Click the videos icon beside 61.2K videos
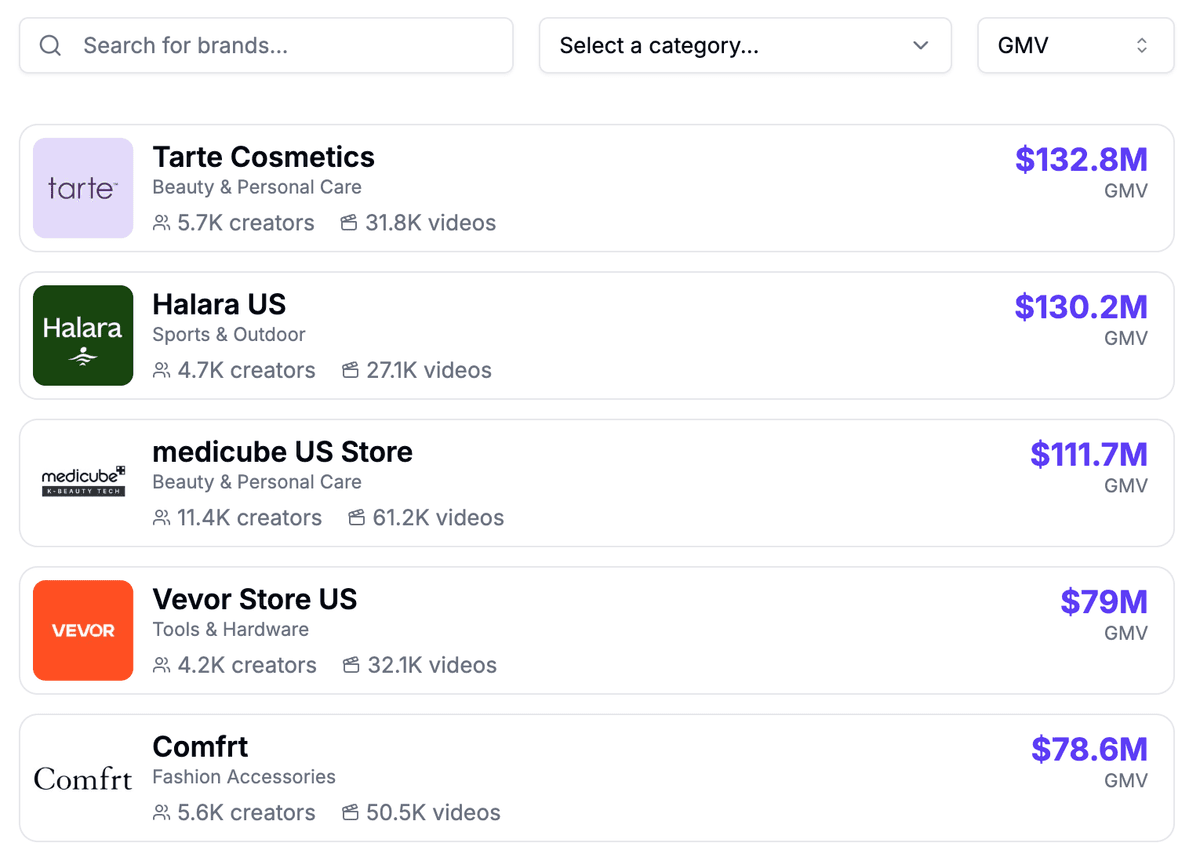 tap(356, 518)
